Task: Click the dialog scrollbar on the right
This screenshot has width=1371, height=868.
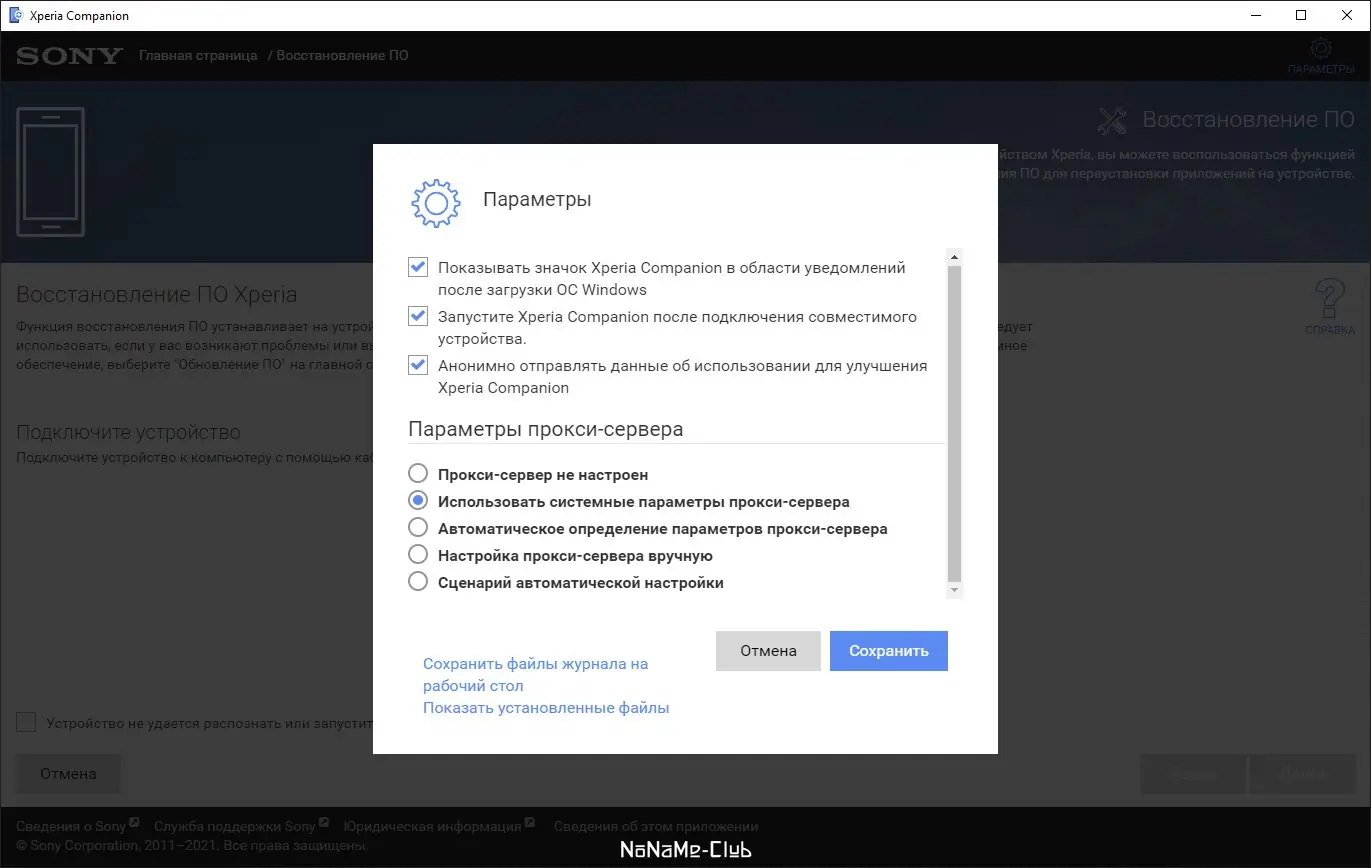Action: click(954, 420)
